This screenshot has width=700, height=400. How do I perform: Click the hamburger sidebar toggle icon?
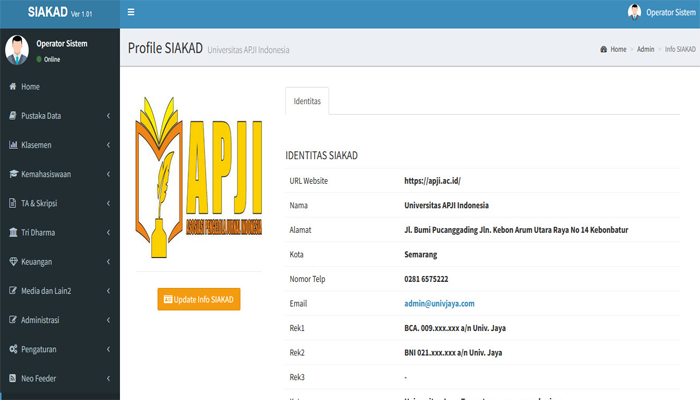pyautogui.click(x=131, y=12)
